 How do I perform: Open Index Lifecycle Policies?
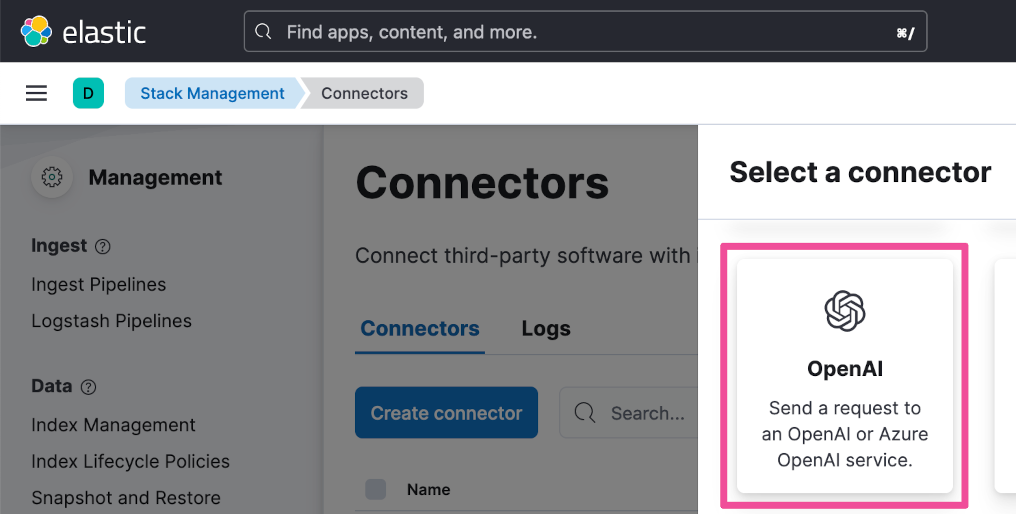coord(130,461)
